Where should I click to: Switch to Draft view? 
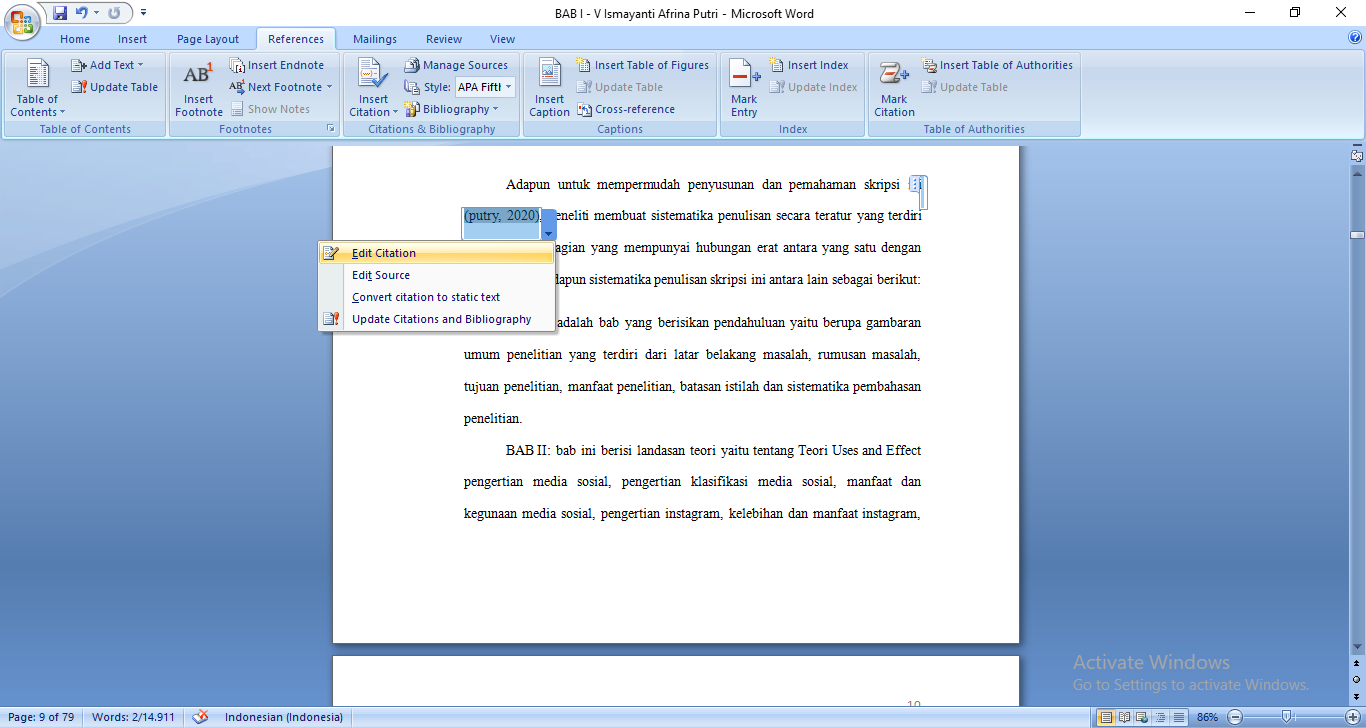pyautogui.click(x=1179, y=717)
